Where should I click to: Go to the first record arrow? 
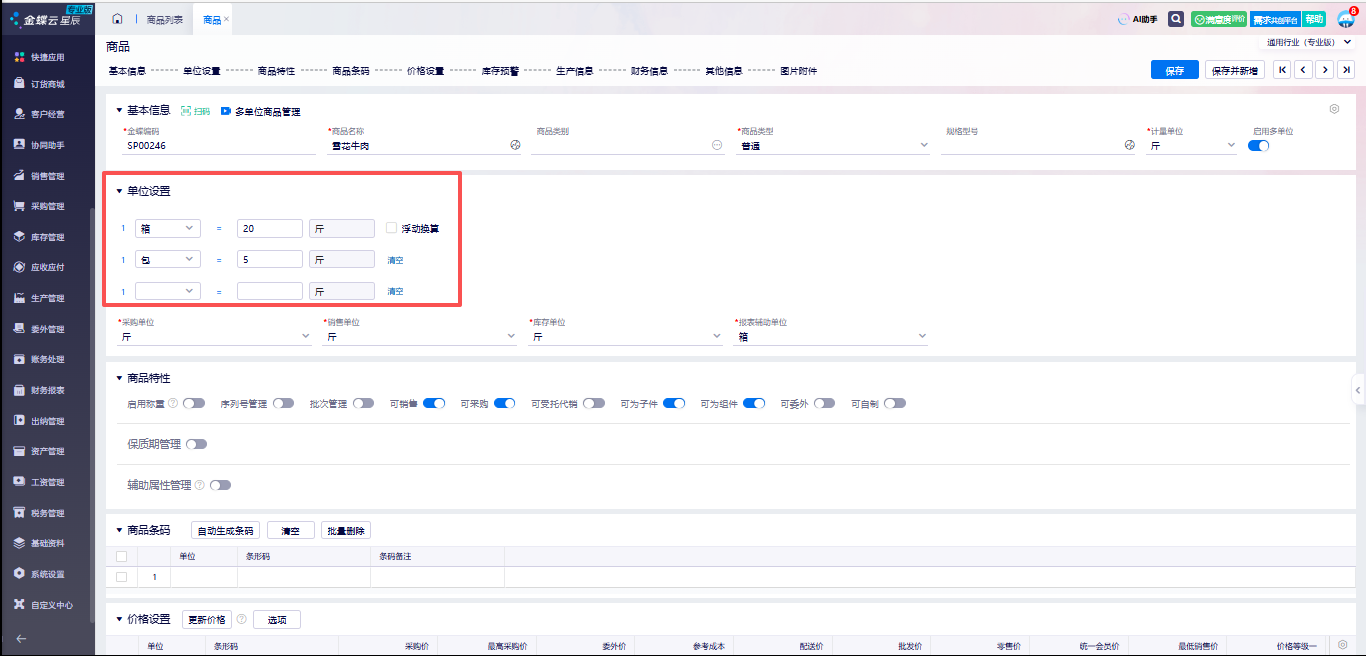pyautogui.click(x=1281, y=70)
